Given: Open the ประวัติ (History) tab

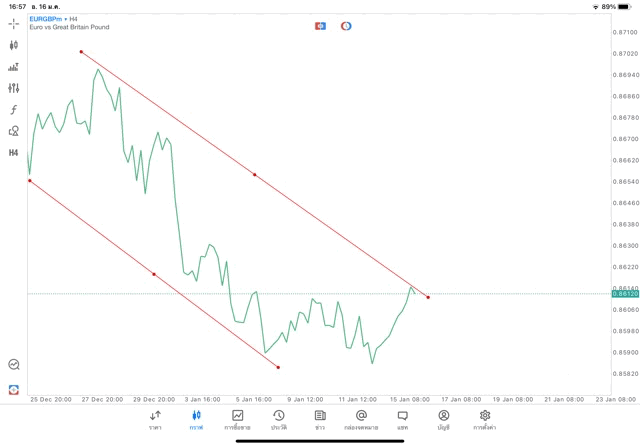Looking at the screenshot, I should pos(278,419).
